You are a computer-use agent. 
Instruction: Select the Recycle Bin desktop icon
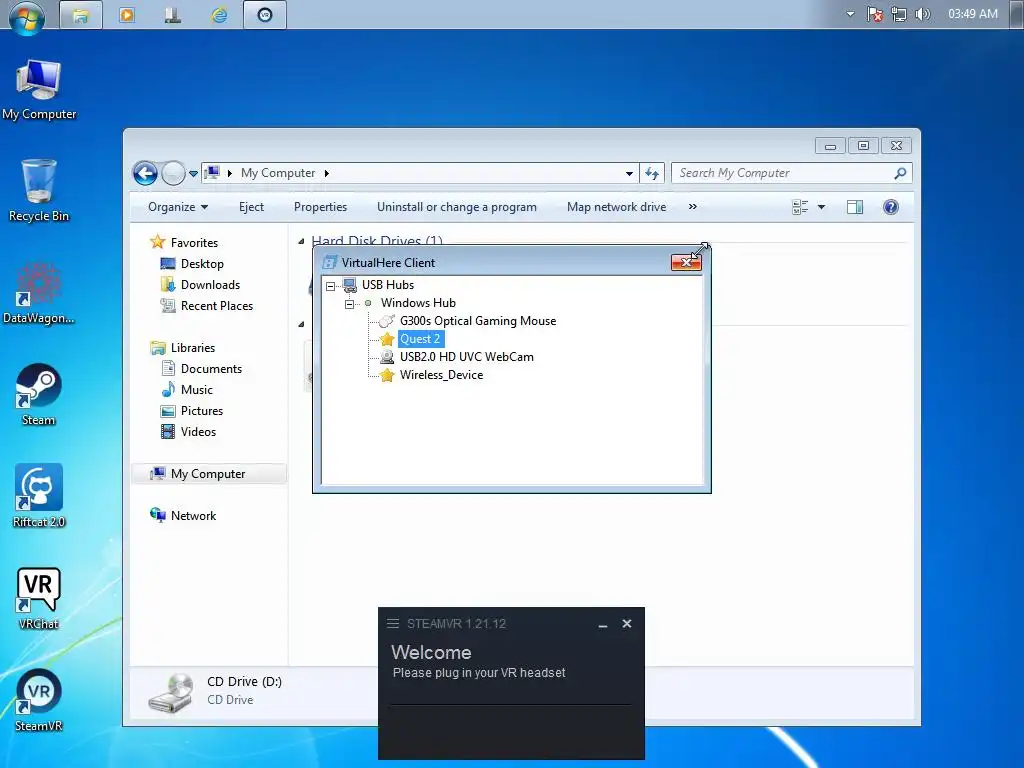tap(39, 191)
